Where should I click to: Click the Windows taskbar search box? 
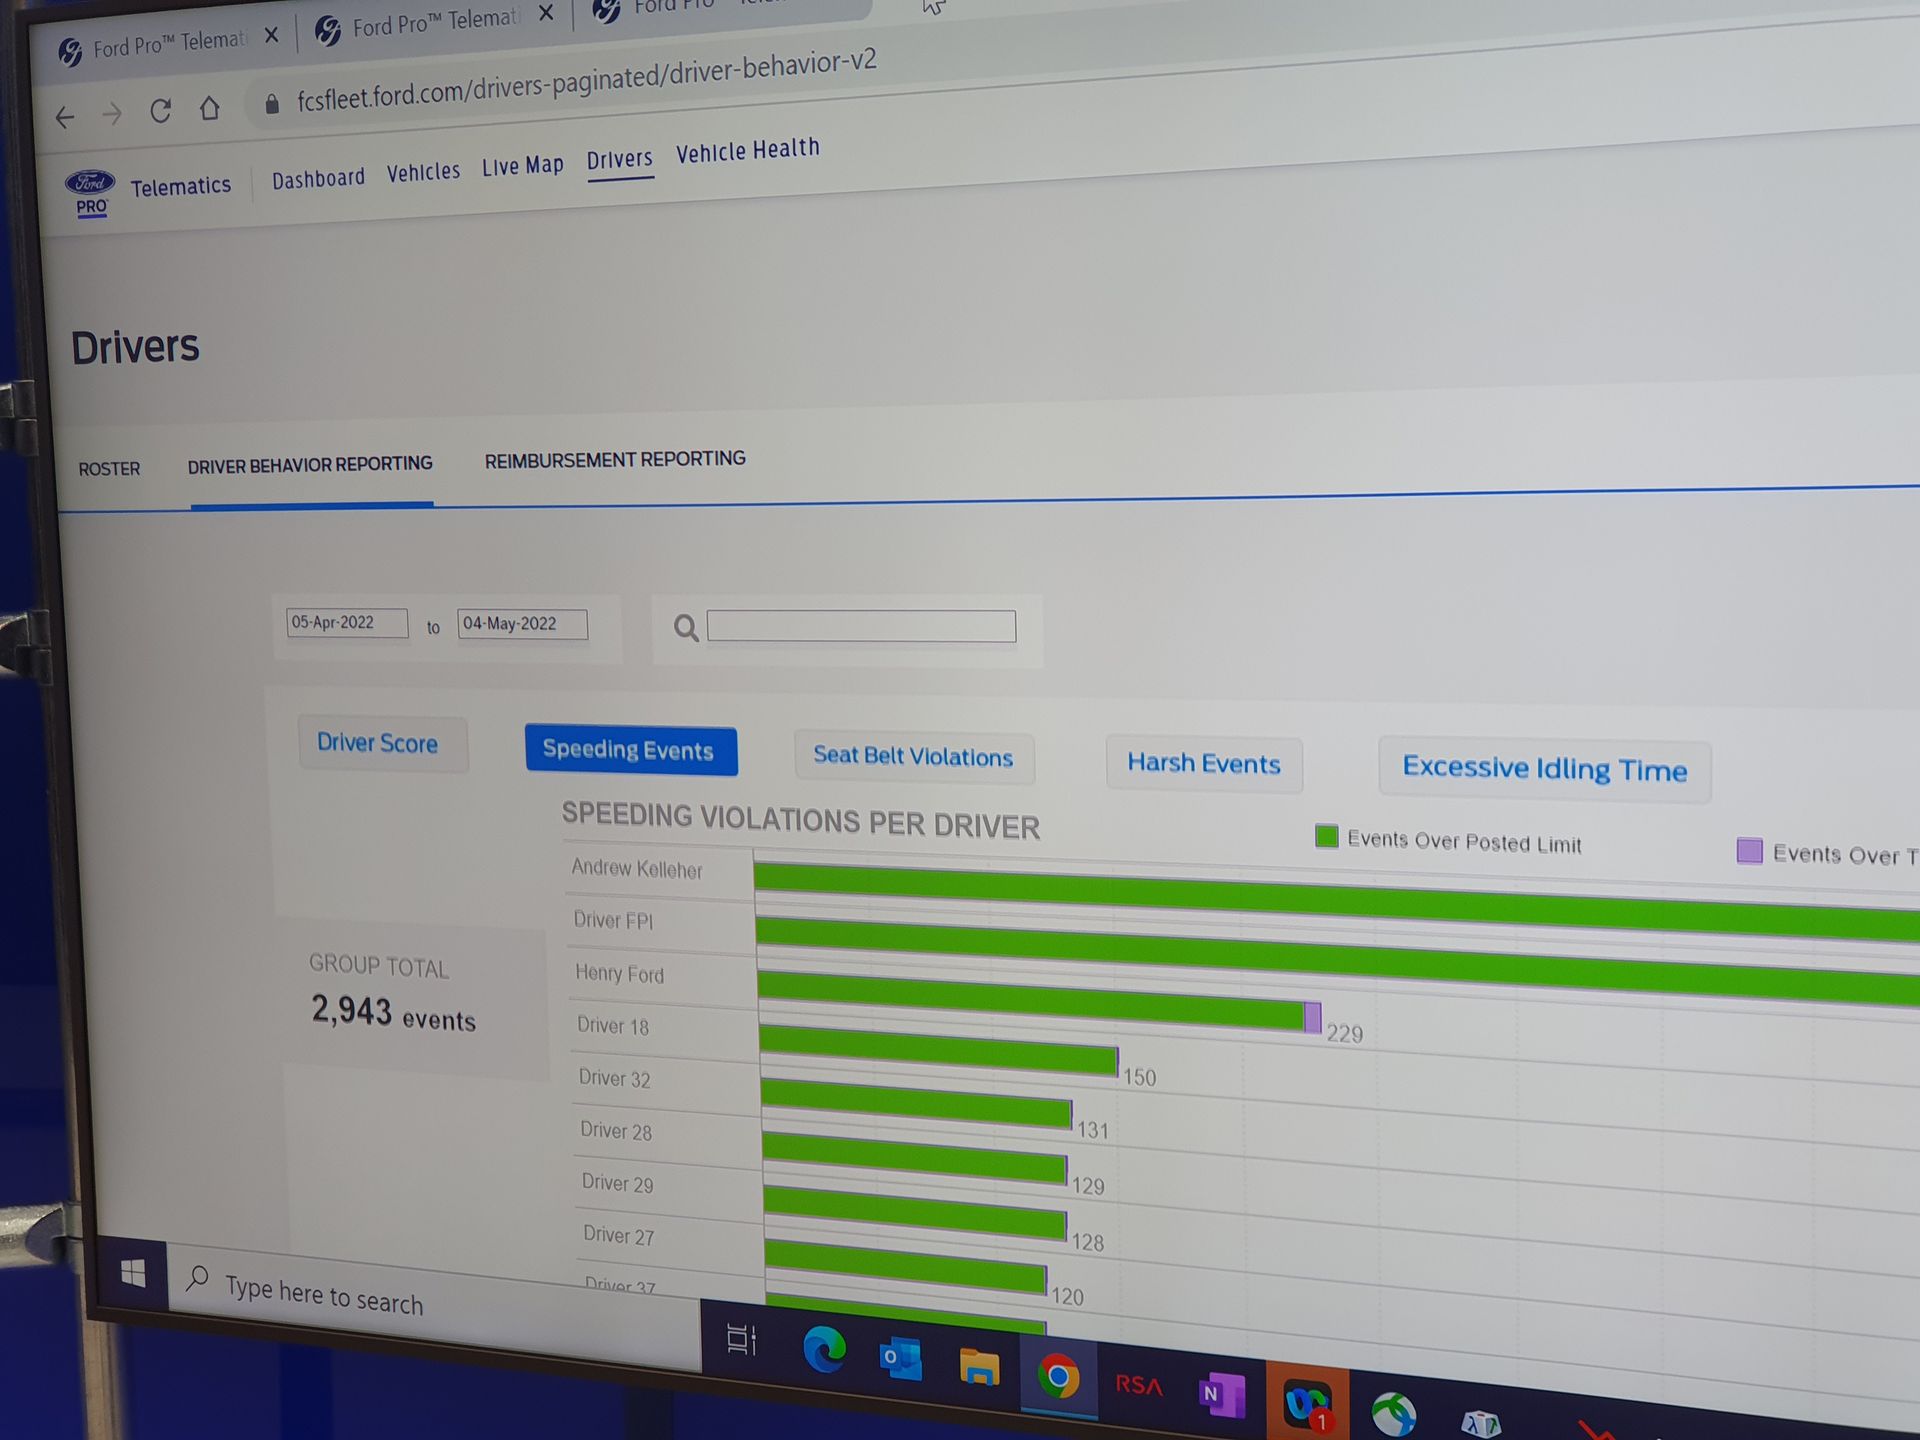pos(435,1305)
